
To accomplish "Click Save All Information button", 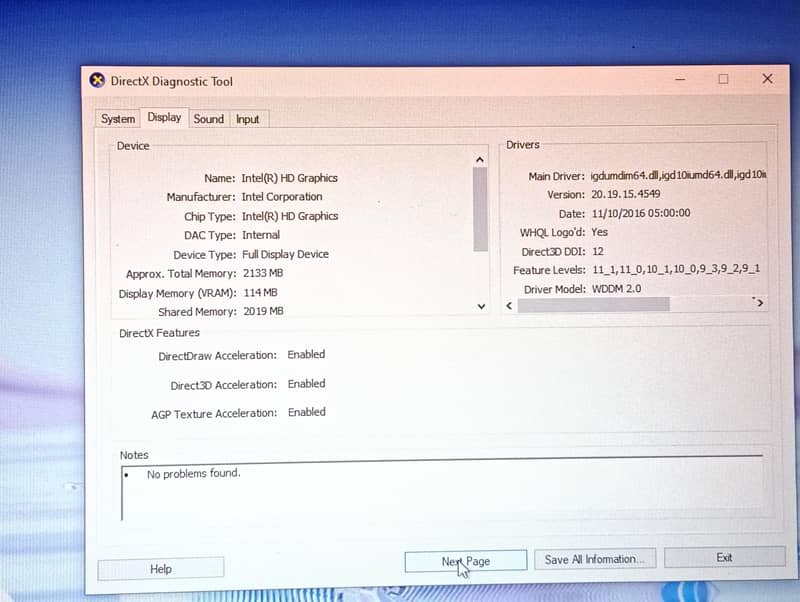I will (595, 559).
